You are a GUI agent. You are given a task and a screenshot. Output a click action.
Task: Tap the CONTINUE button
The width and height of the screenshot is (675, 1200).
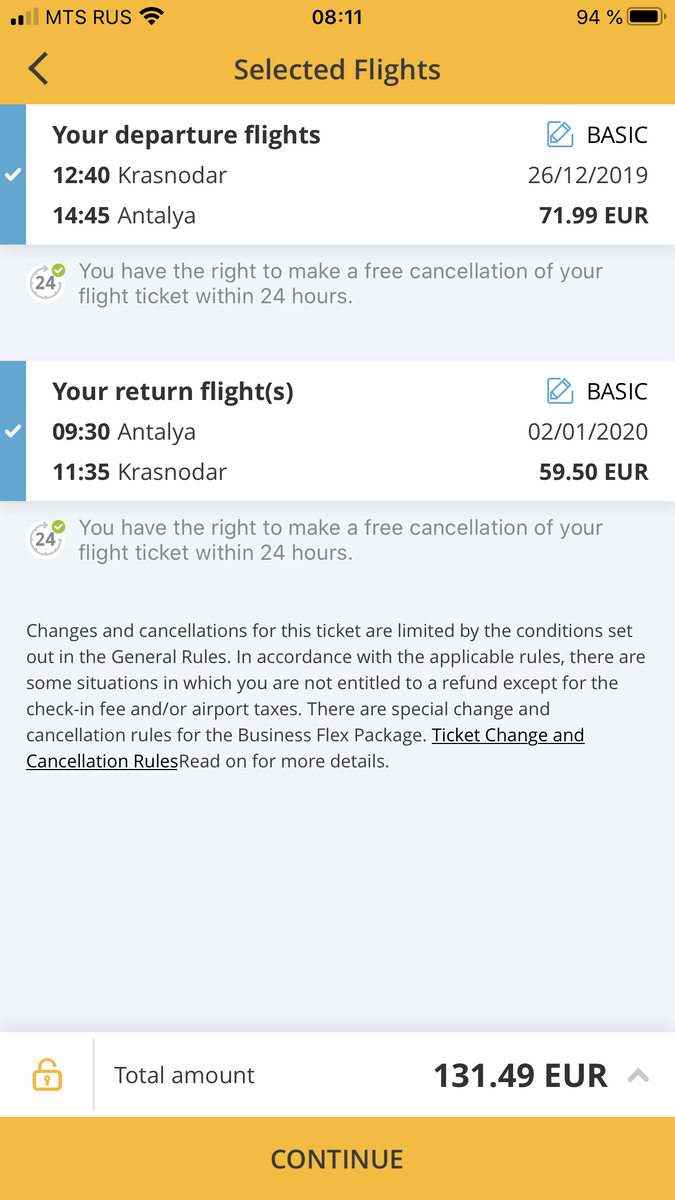click(x=337, y=1159)
